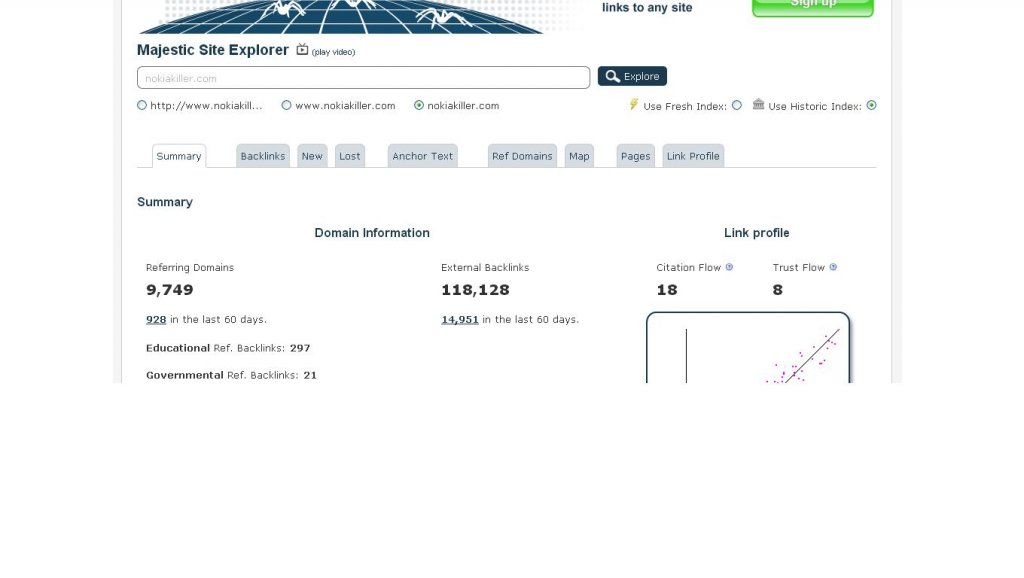Screen dimensions: 1024x578
Task: Click the Educational Ref. Backlinks: 297 line
Action: click(228, 348)
